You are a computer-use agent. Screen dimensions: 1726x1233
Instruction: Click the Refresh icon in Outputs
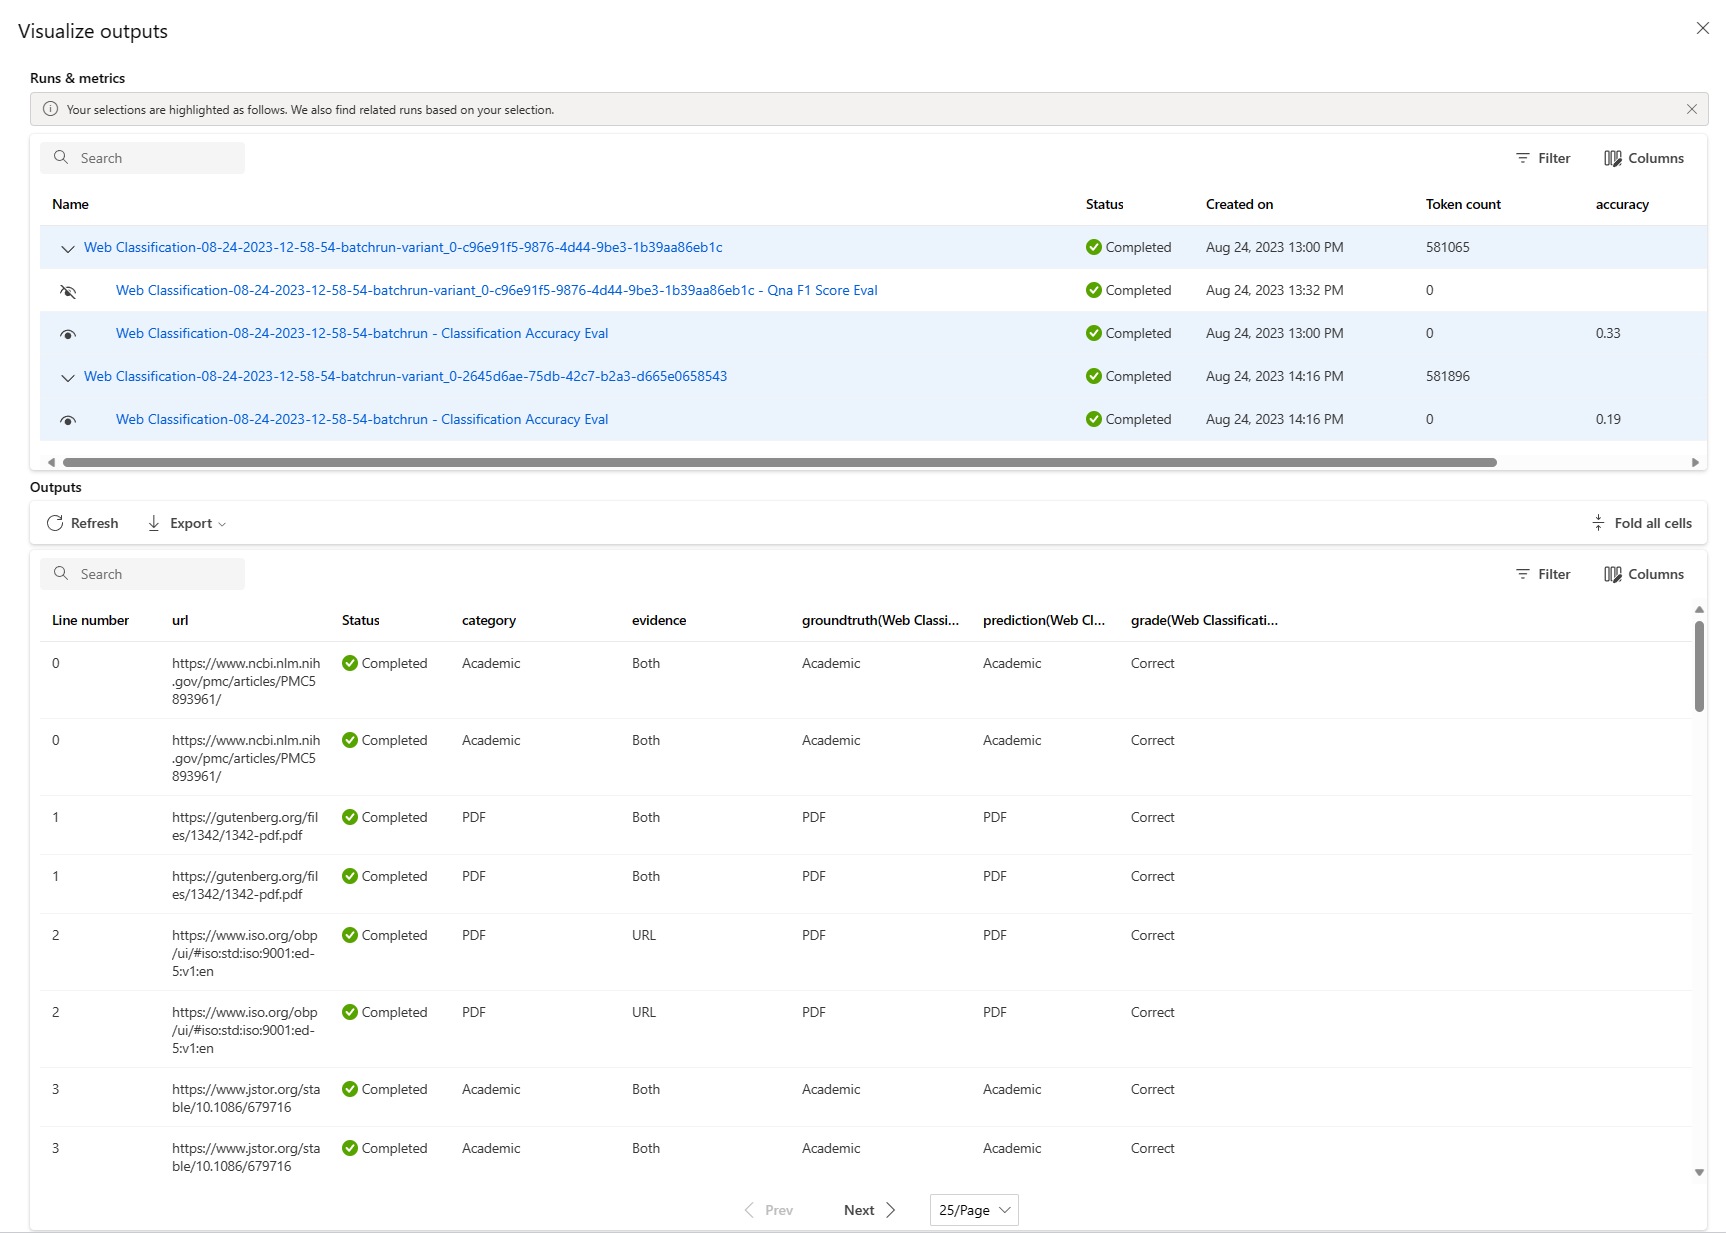55,523
